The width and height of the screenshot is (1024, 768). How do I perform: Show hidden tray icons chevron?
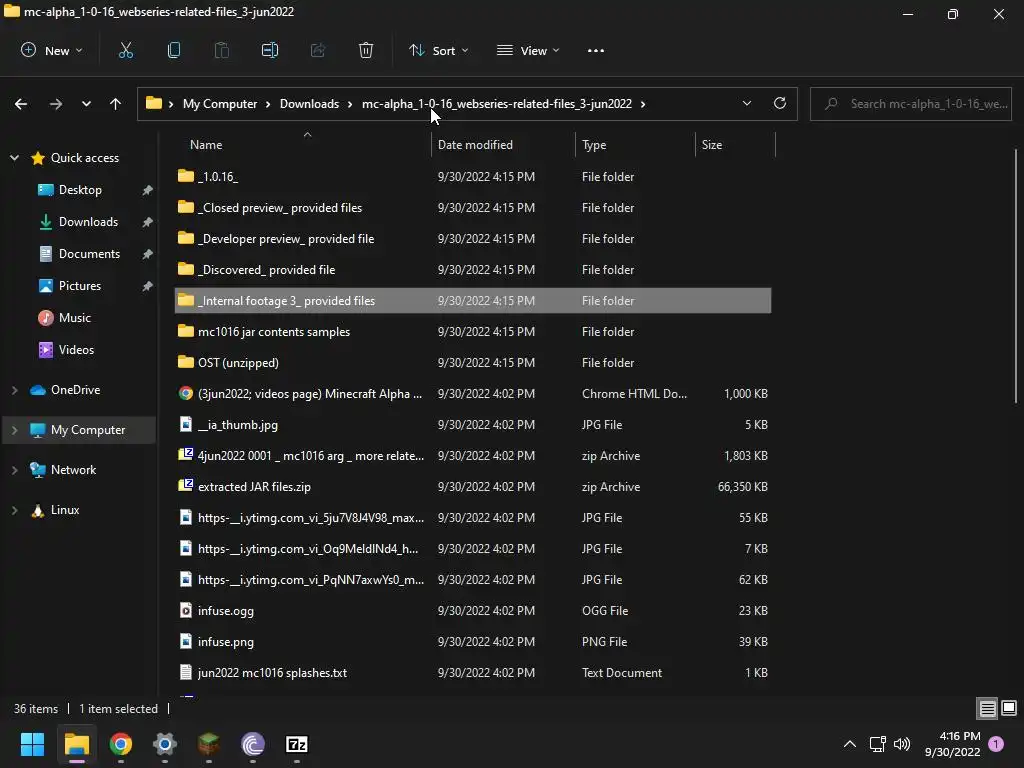[850, 744]
